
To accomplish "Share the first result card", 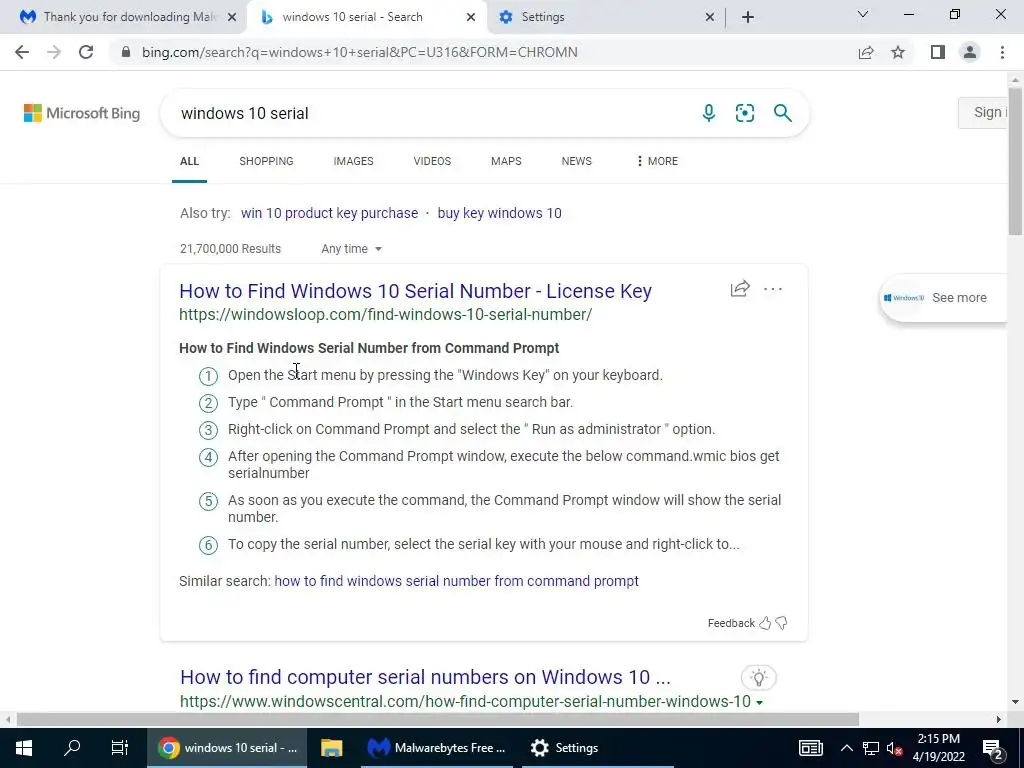I will (x=740, y=289).
